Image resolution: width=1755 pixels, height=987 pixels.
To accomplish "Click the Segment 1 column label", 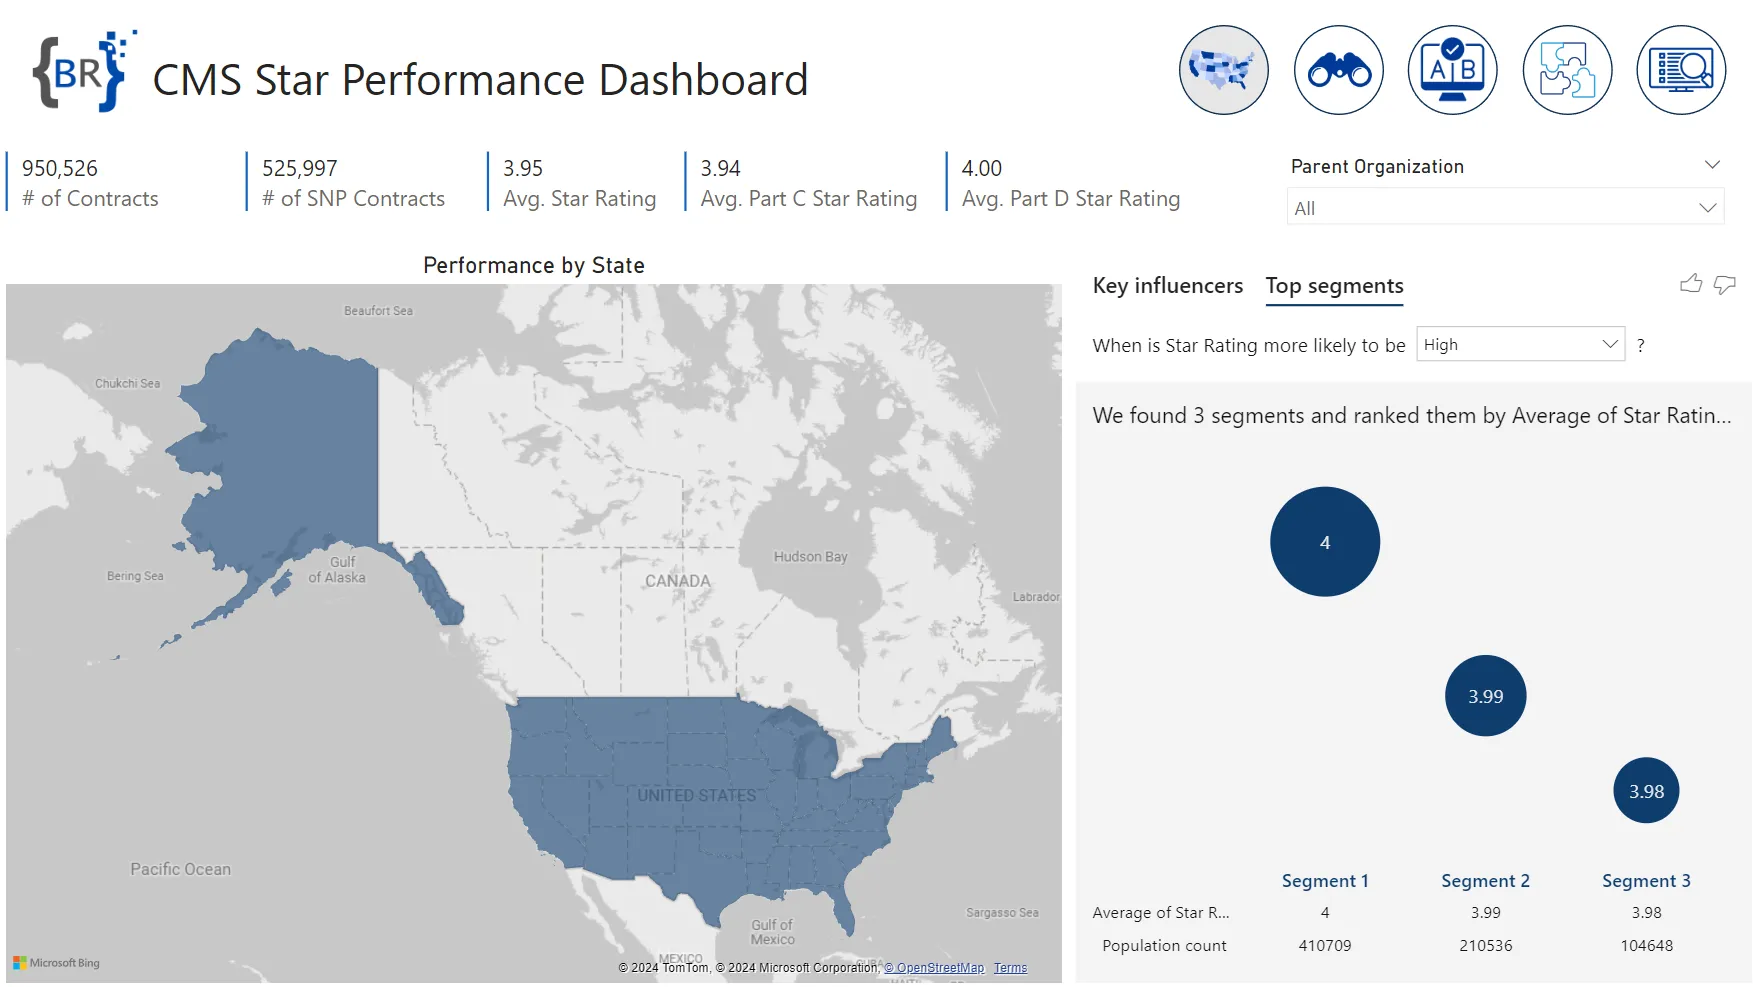I will (x=1324, y=881).
